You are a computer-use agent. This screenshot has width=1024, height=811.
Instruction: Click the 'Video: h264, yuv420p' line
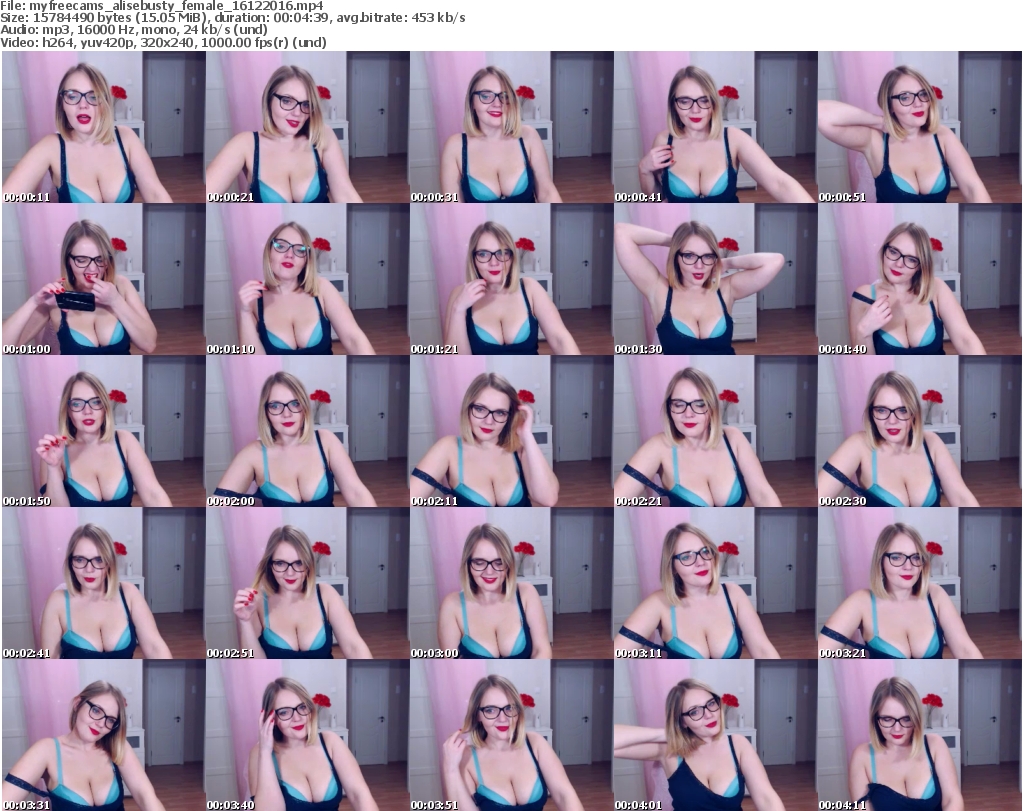coord(163,42)
